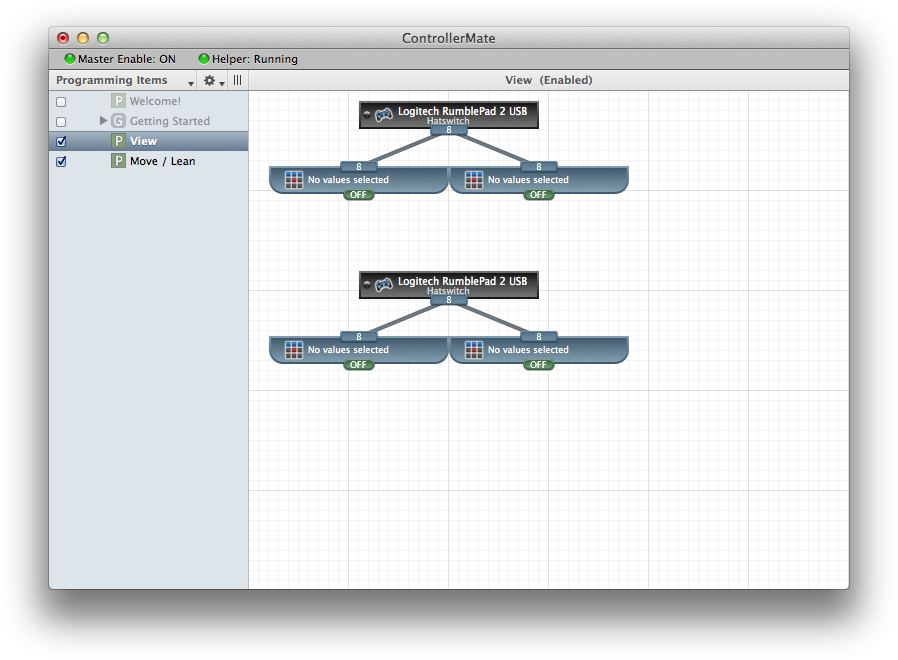Click the output connector 8 under the upper Hatswitch
The image size is (898, 660).
[x=449, y=130]
